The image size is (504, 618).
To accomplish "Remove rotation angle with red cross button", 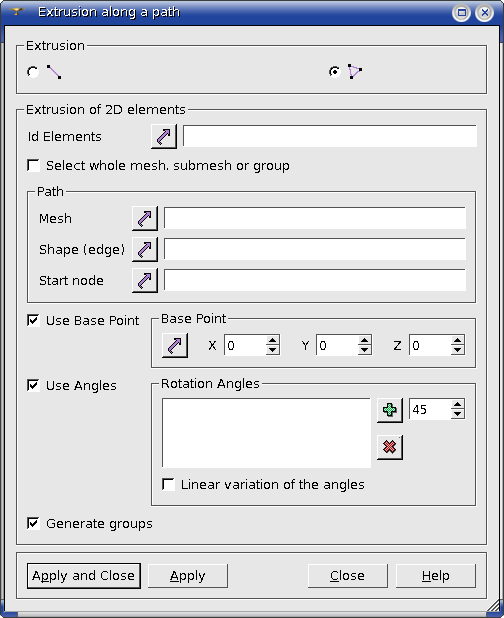I will click(x=390, y=447).
